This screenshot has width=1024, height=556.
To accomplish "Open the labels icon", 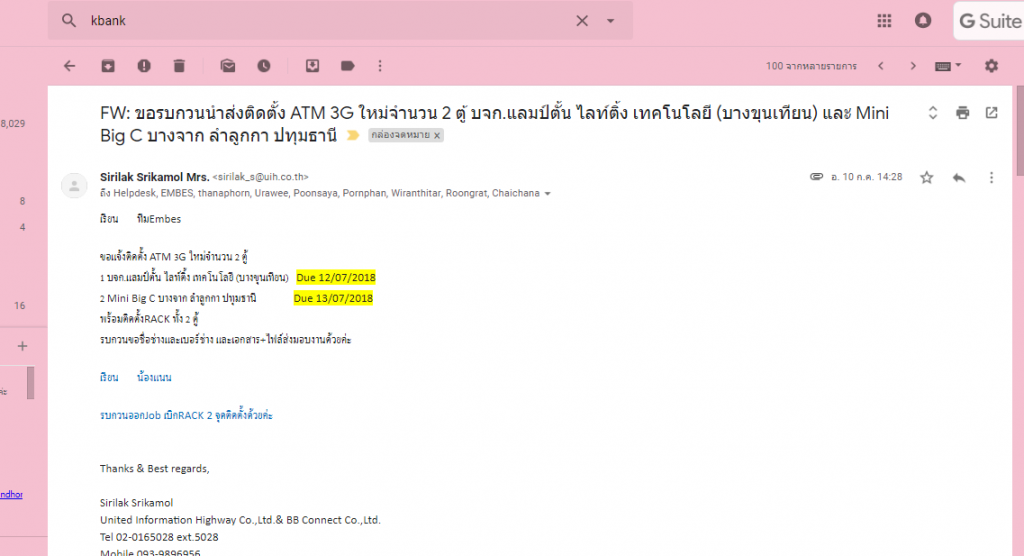I will tap(347, 66).
